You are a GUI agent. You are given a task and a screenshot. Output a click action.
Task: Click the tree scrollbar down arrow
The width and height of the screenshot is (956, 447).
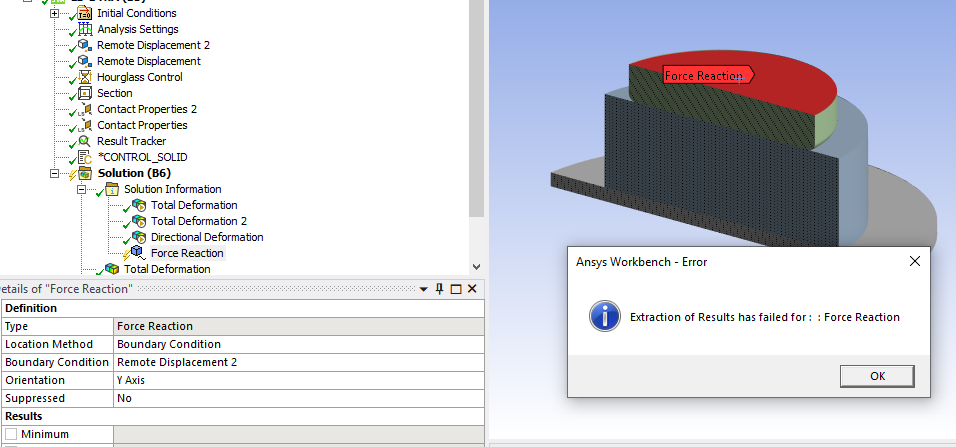coord(477,266)
